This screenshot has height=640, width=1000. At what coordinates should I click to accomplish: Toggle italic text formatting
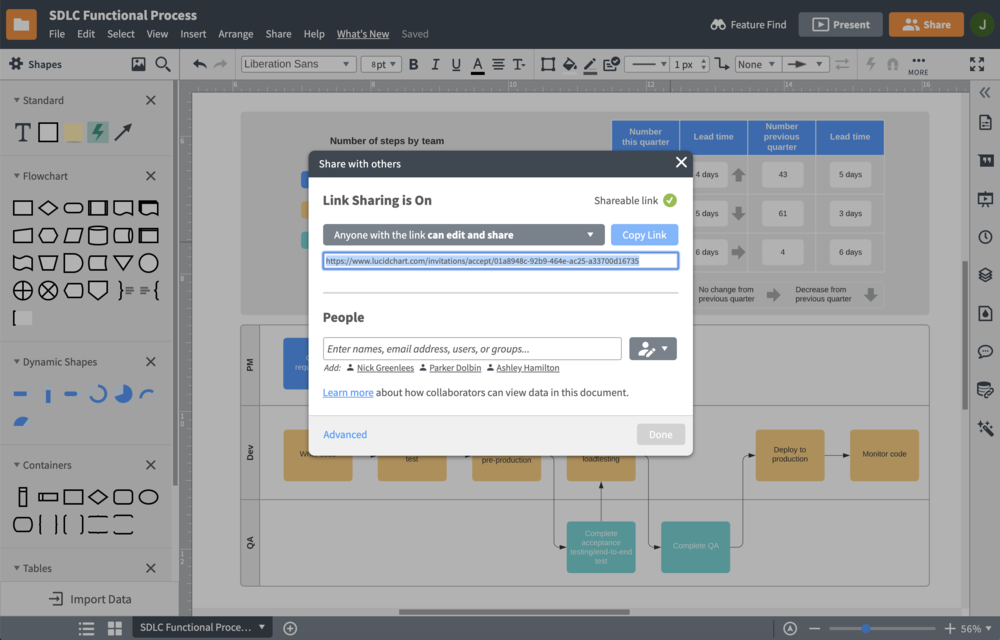[434, 64]
